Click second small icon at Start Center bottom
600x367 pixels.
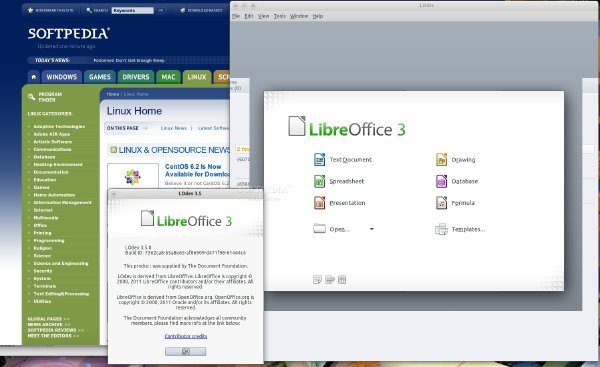(x=330, y=280)
